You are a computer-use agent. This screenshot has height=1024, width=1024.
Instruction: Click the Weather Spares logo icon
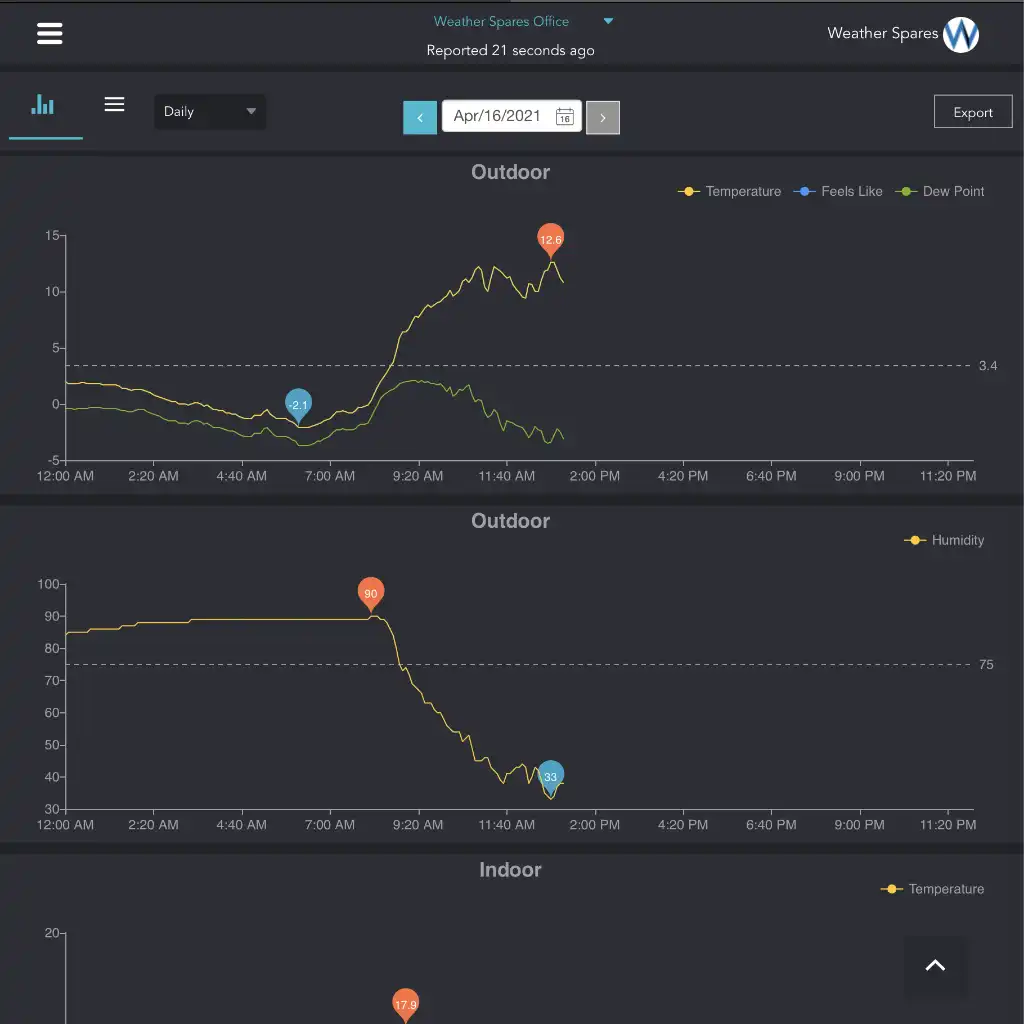click(961, 35)
